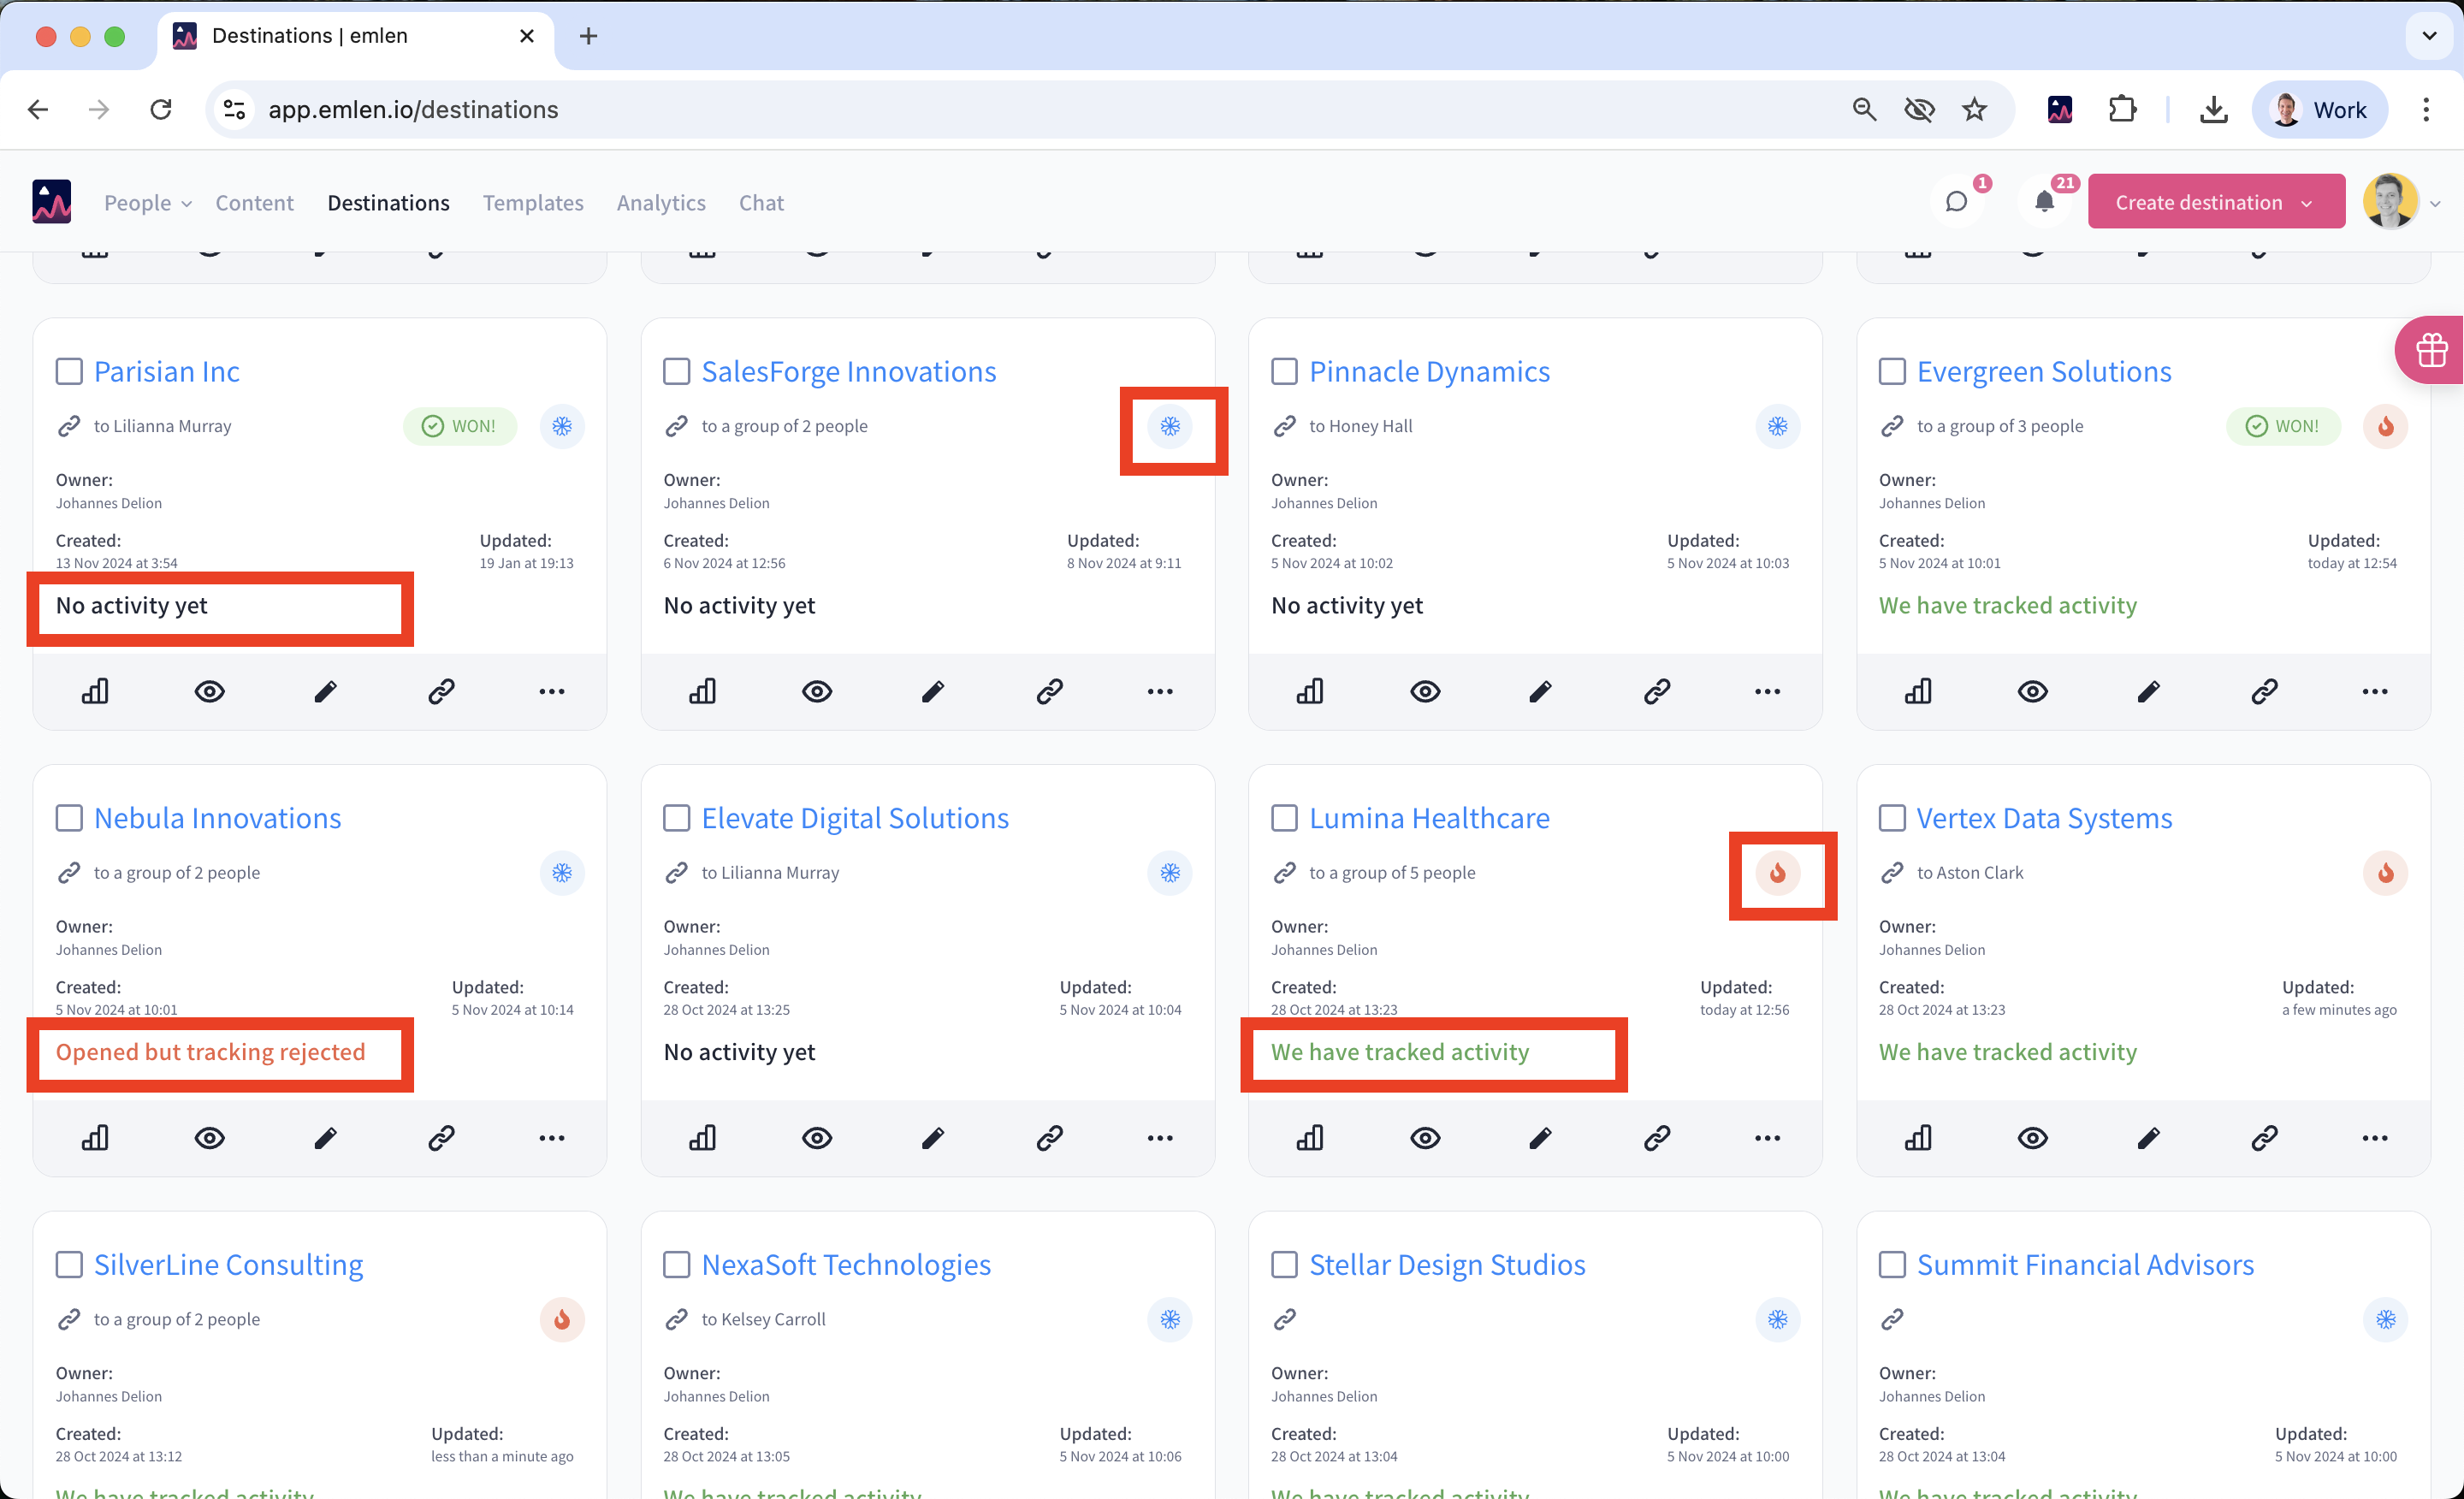2464x1499 pixels.
Task: Click the gift icon on right edge
Action: pyautogui.click(x=2431, y=350)
